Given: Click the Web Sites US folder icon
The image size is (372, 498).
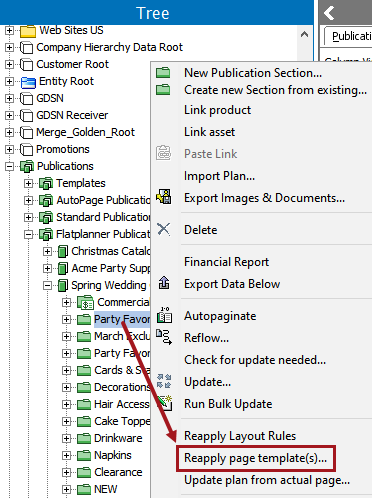Looking at the screenshot, I should point(28,31).
